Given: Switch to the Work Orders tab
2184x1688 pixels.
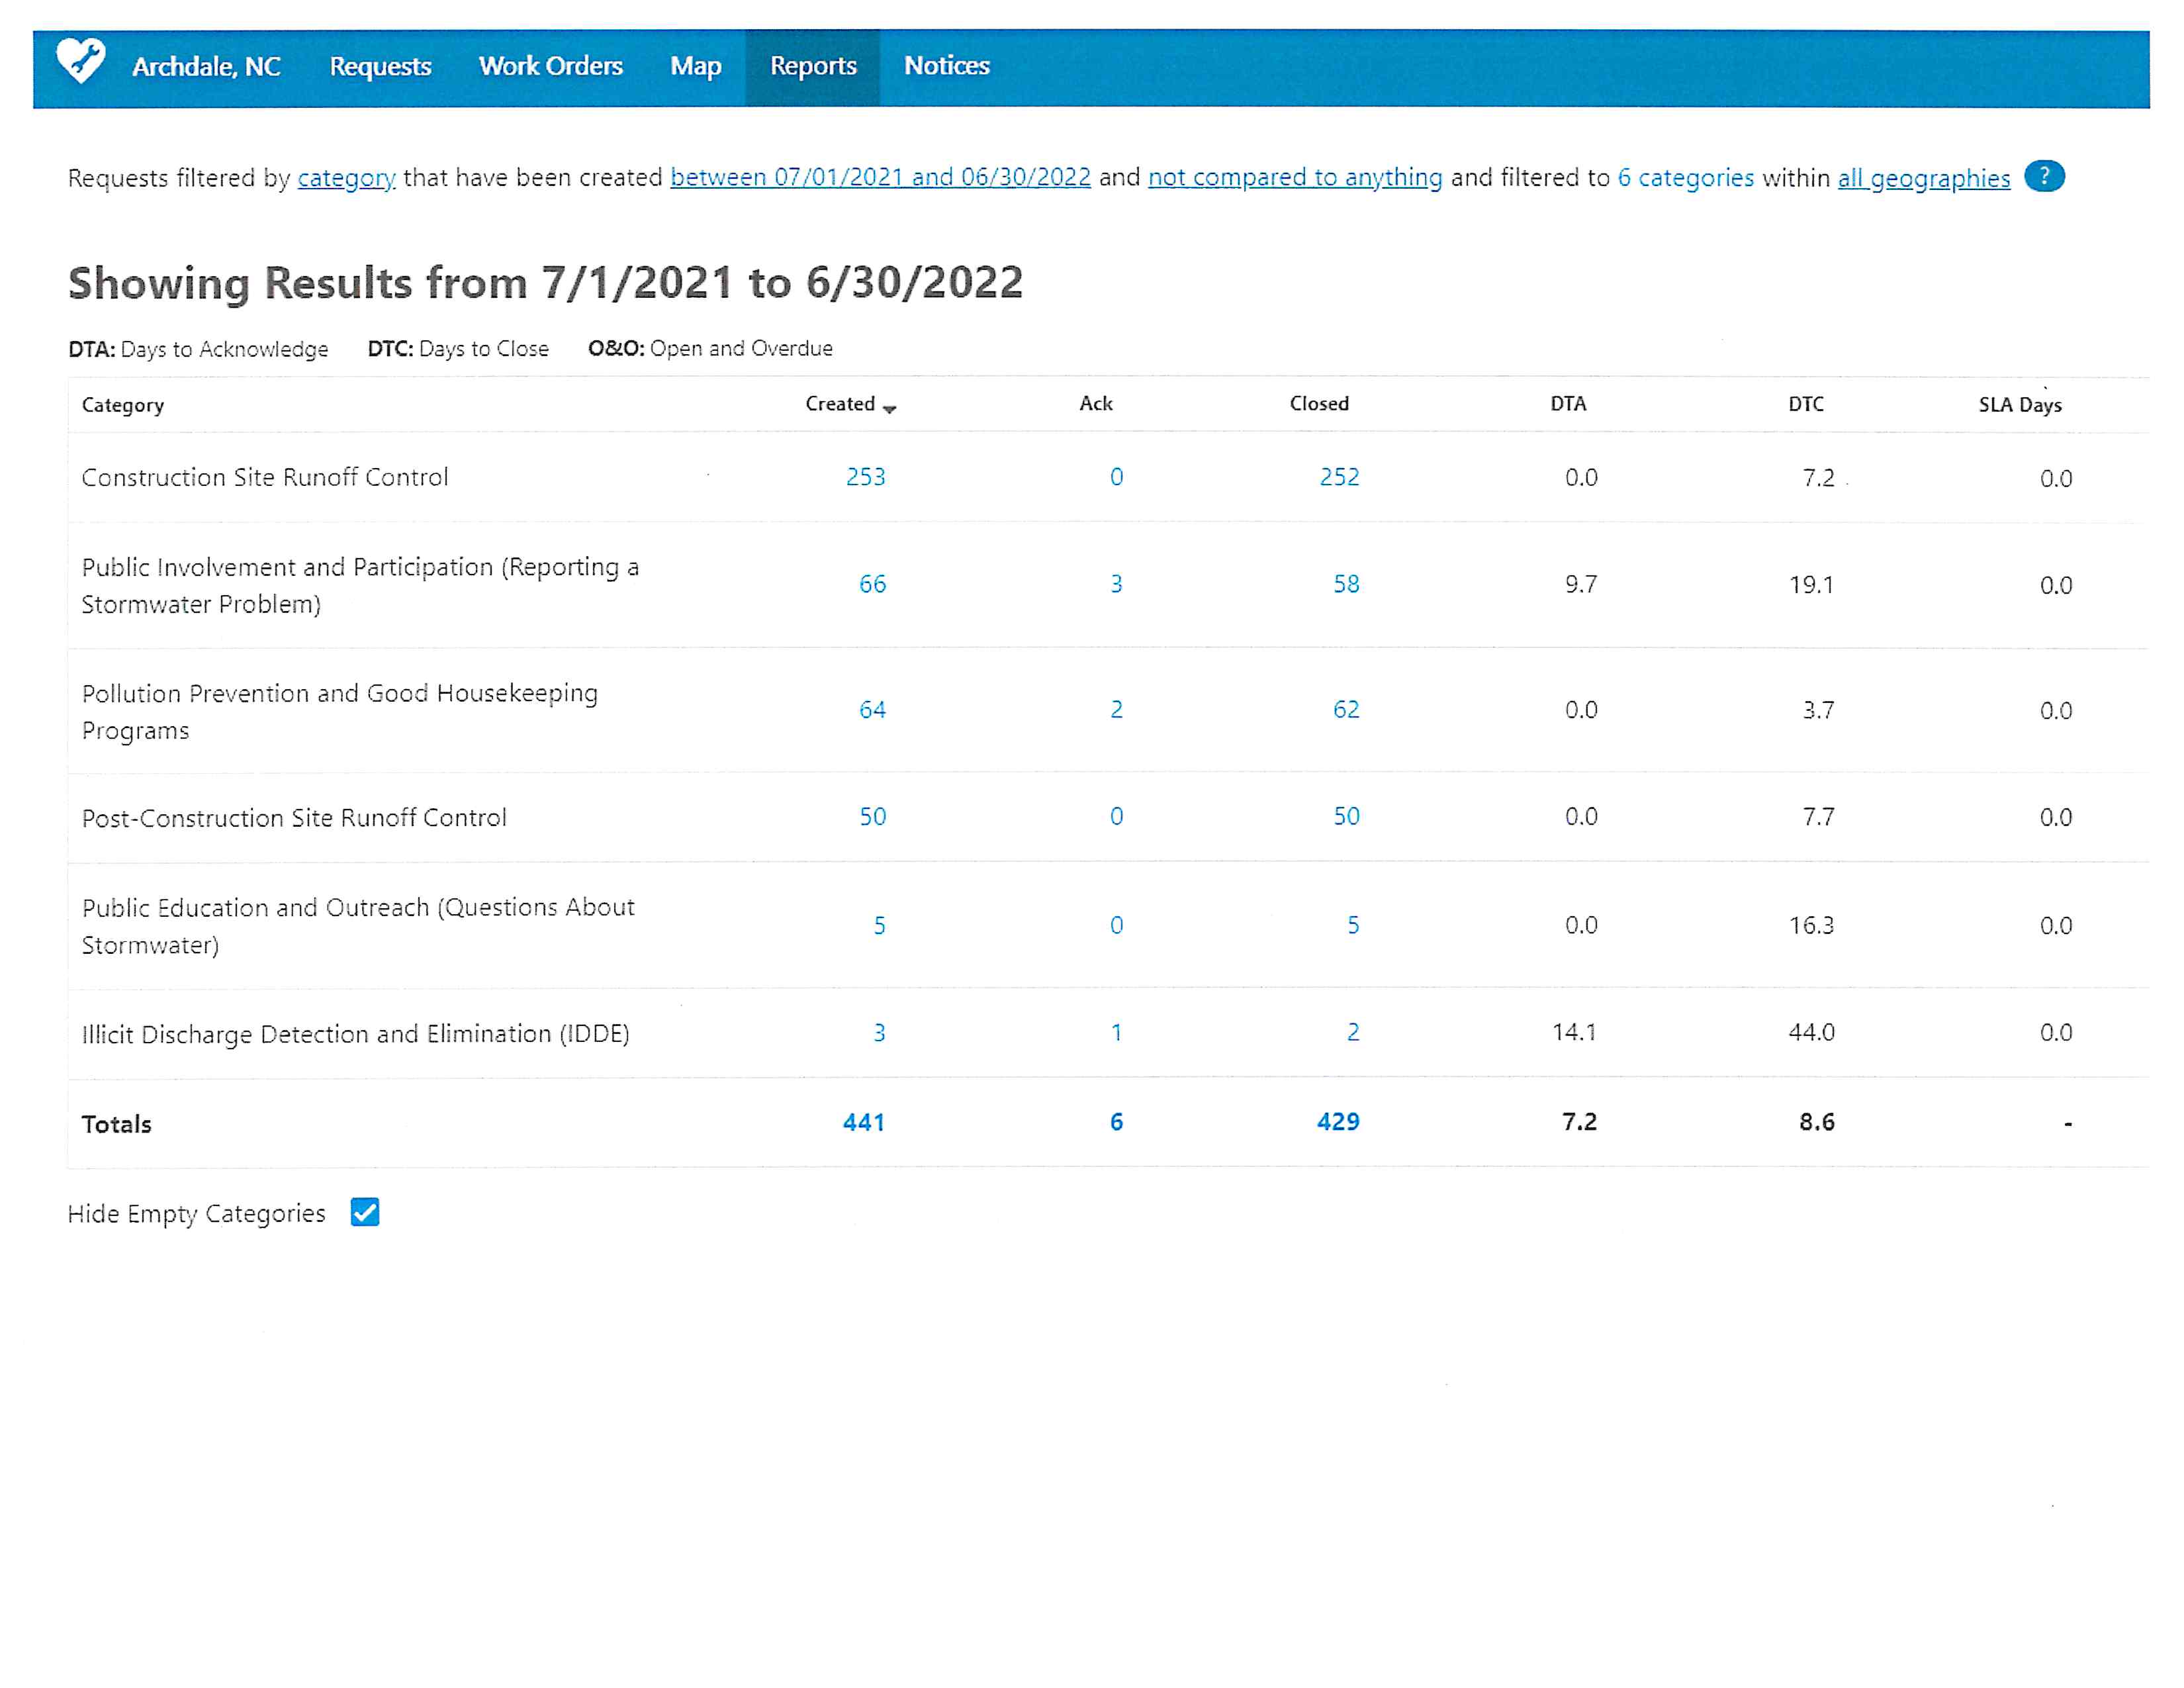Looking at the screenshot, I should click(x=551, y=66).
